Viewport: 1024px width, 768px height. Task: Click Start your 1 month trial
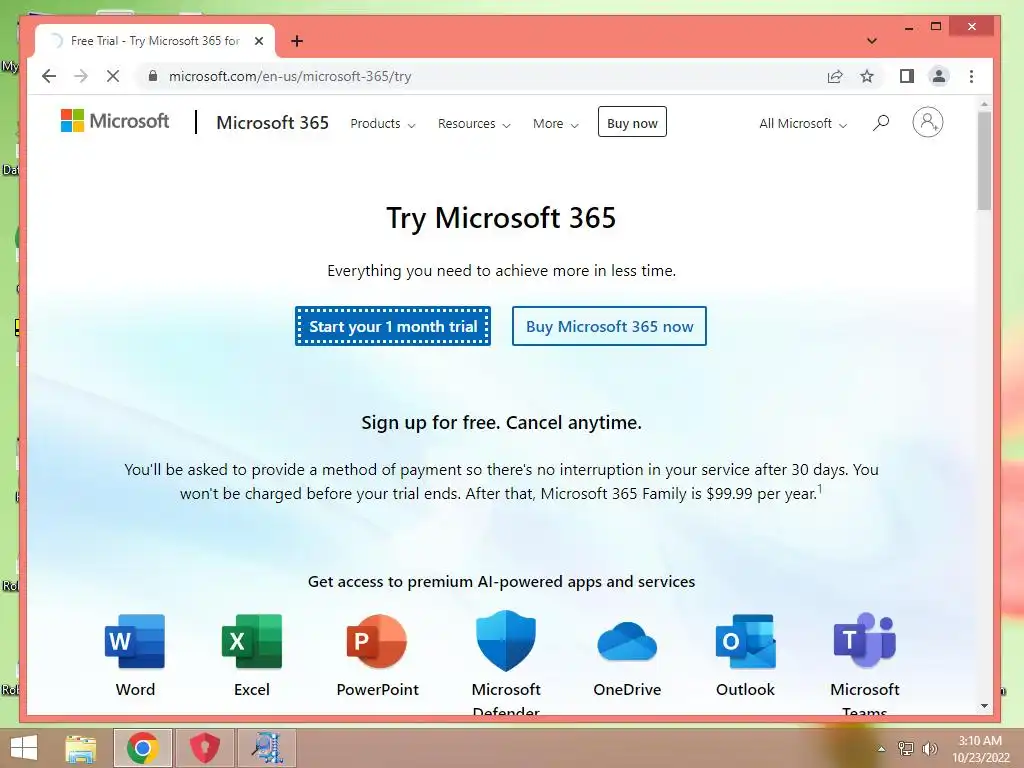(x=392, y=326)
